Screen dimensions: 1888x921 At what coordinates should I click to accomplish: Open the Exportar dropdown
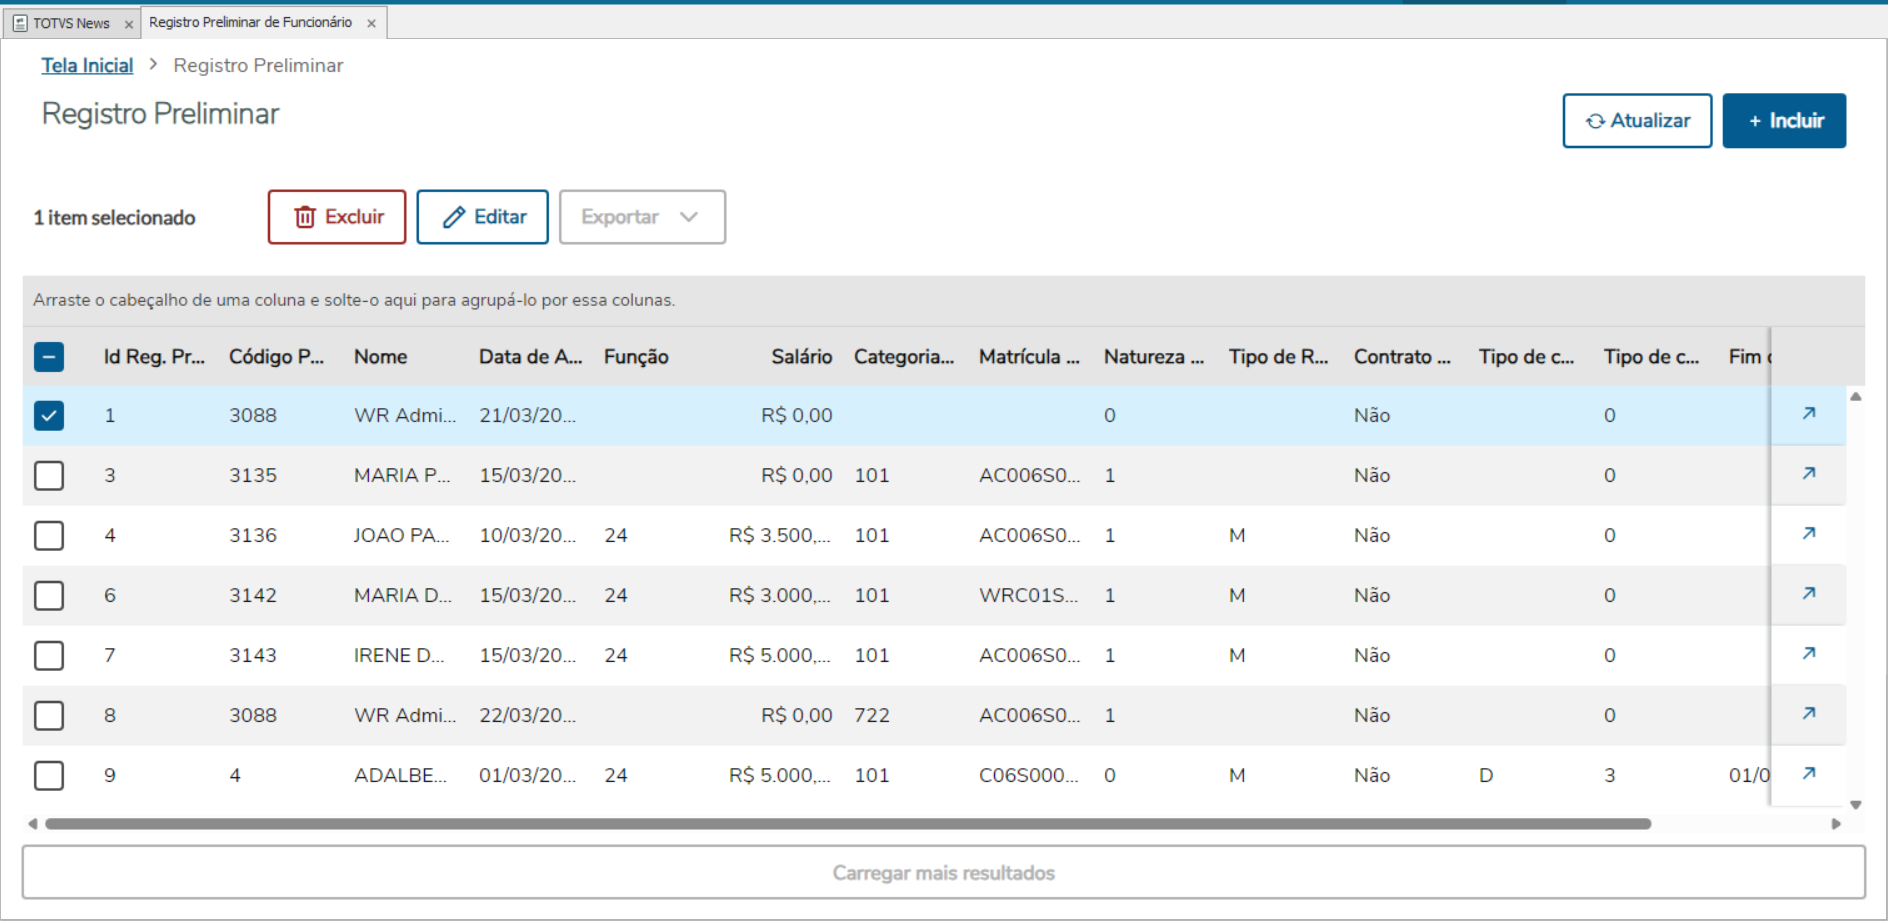(642, 217)
